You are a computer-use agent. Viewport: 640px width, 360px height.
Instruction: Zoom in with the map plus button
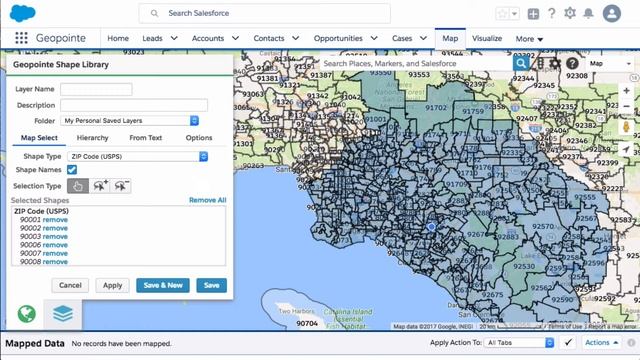626,91
